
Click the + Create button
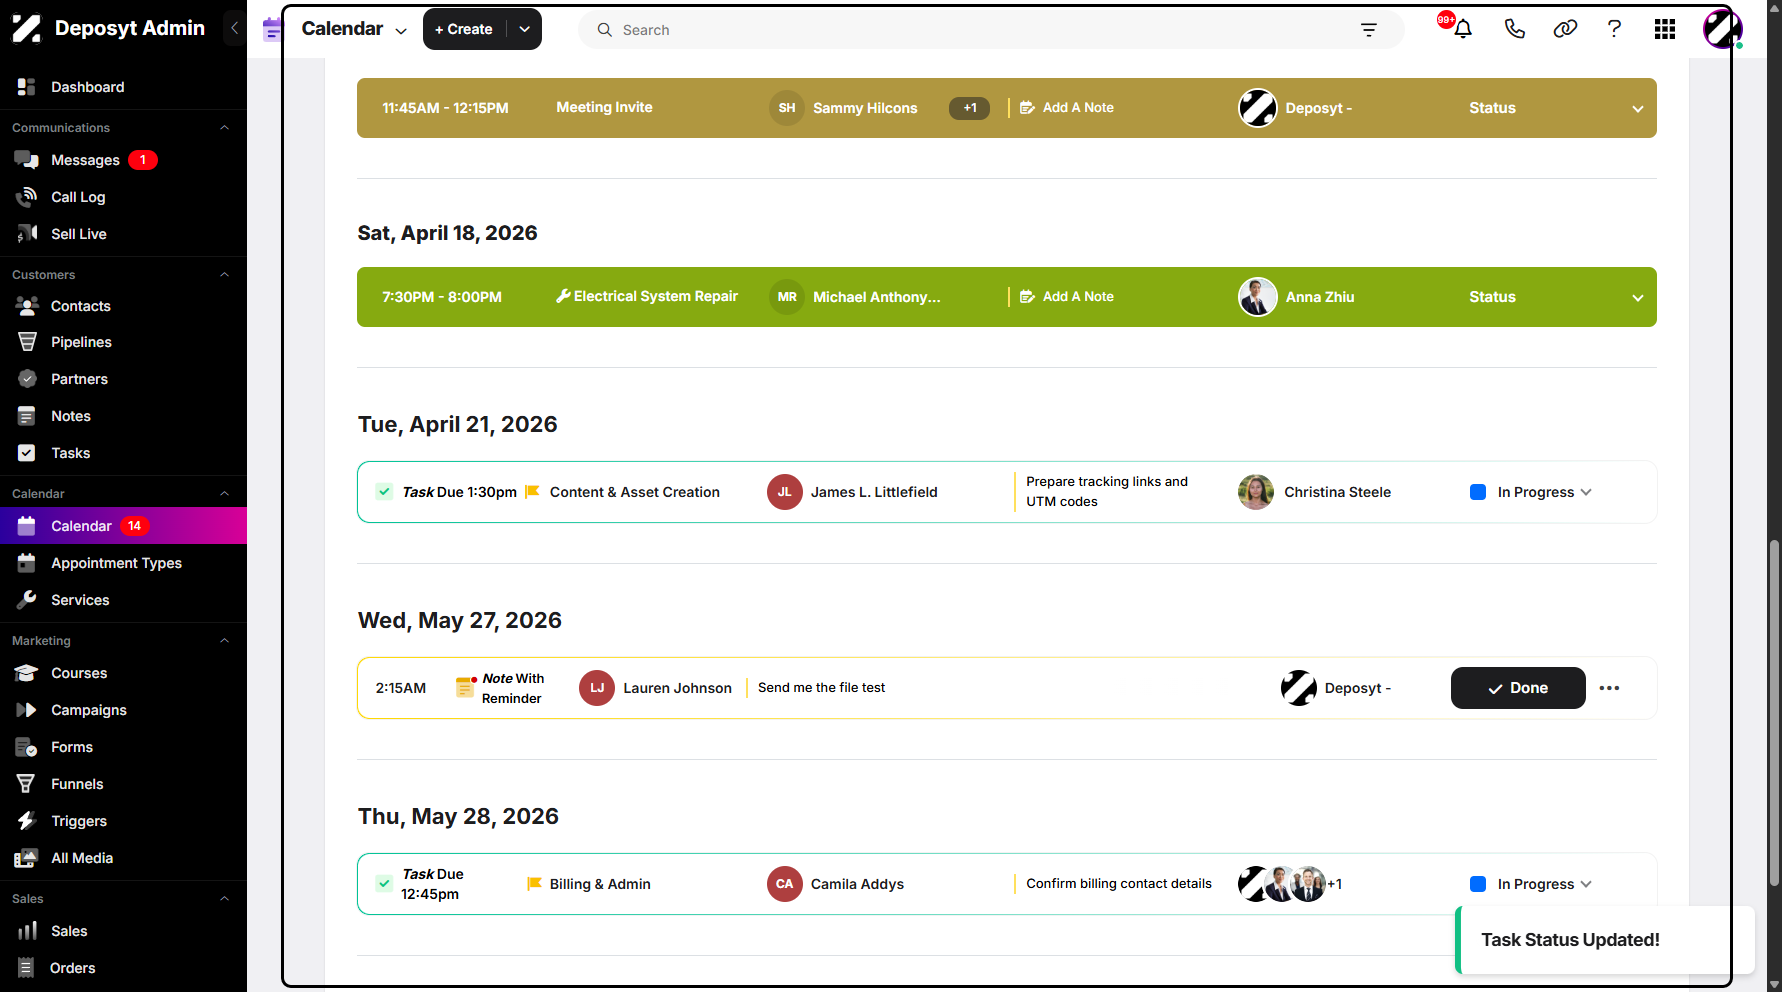click(465, 29)
